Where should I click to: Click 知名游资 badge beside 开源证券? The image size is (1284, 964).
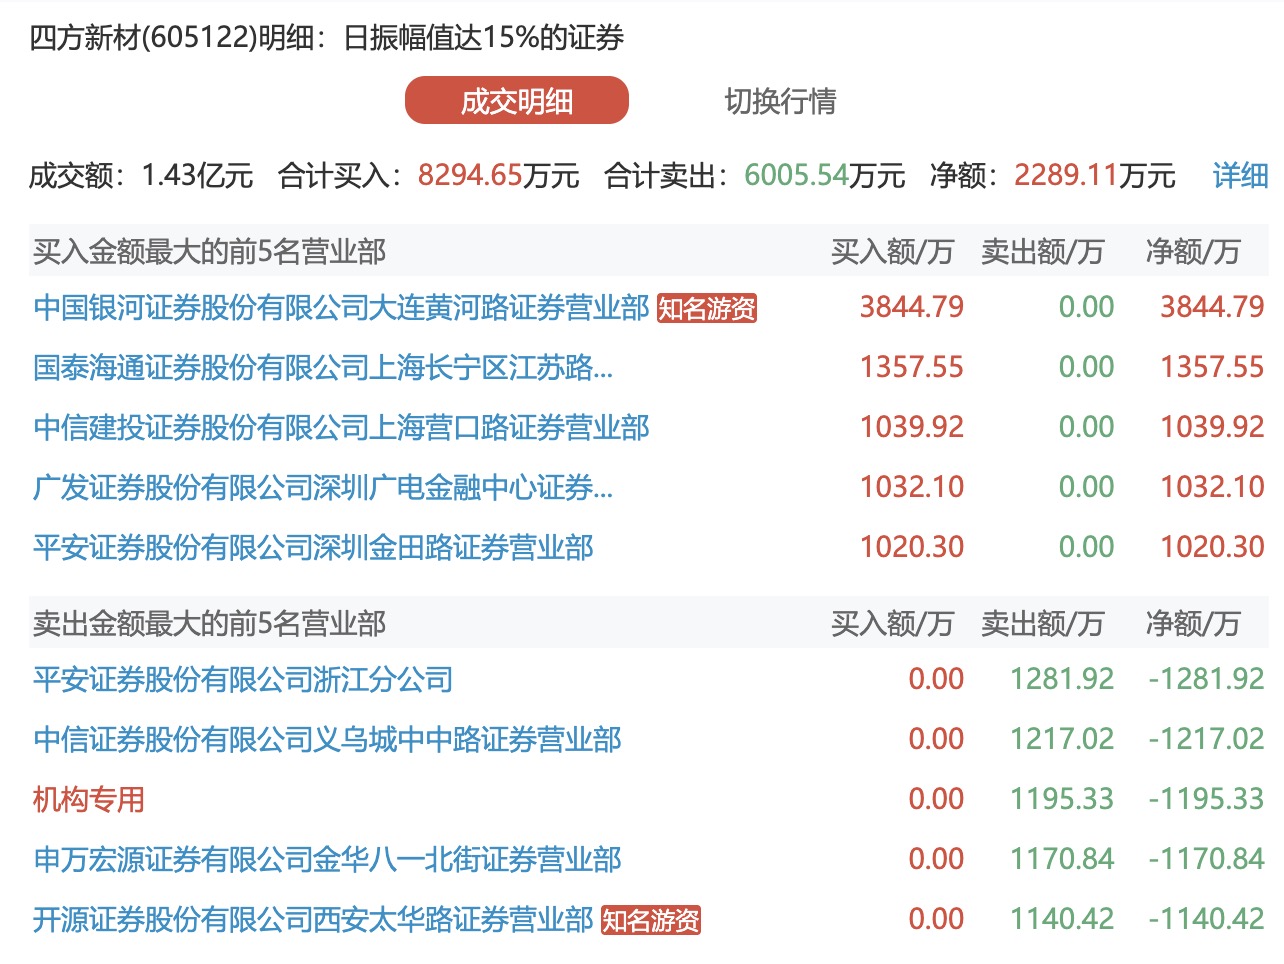[x=651, y=921]
